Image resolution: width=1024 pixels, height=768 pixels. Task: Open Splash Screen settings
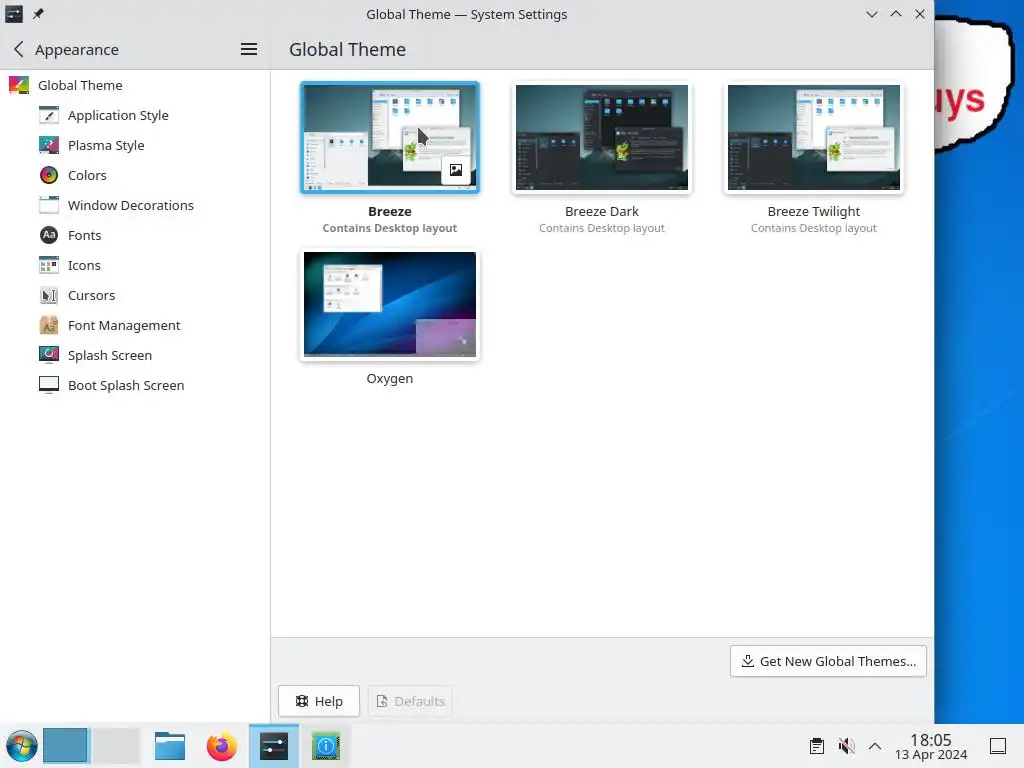click(110, 355)
